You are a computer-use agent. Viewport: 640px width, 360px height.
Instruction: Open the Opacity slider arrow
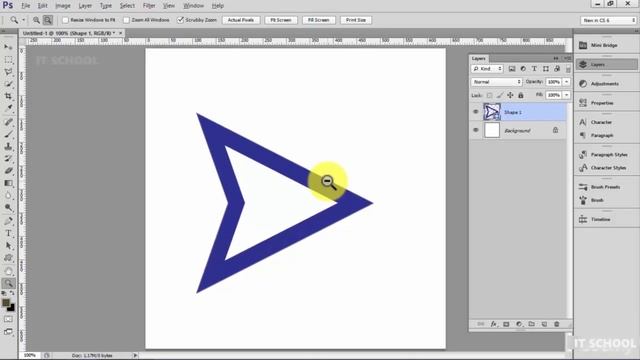[567, 82]
